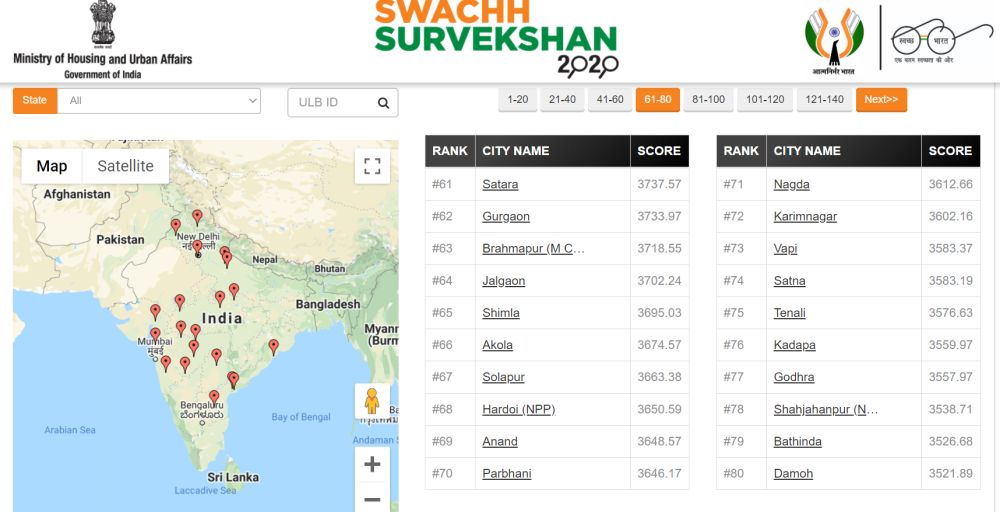Image resolution: width=1000 pixels, height=512 pixels.
Task: Open the Gurgaon city link
Action: (x=506, y=216)
